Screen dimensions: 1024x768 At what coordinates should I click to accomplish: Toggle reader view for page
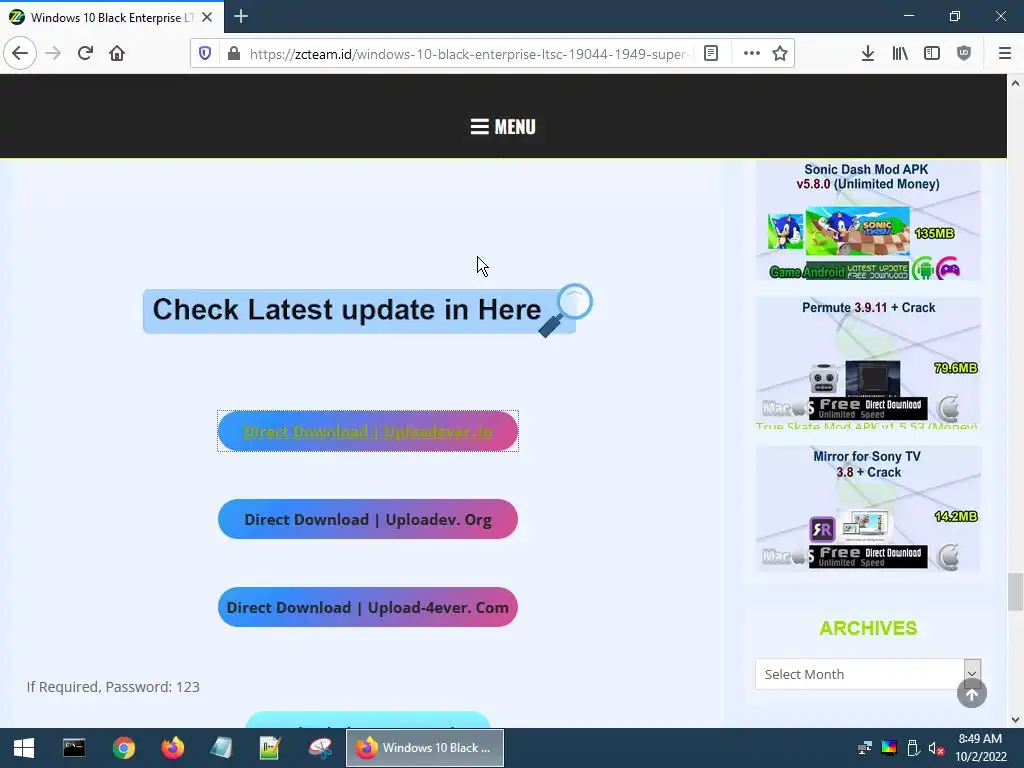(x=711, y=54)
